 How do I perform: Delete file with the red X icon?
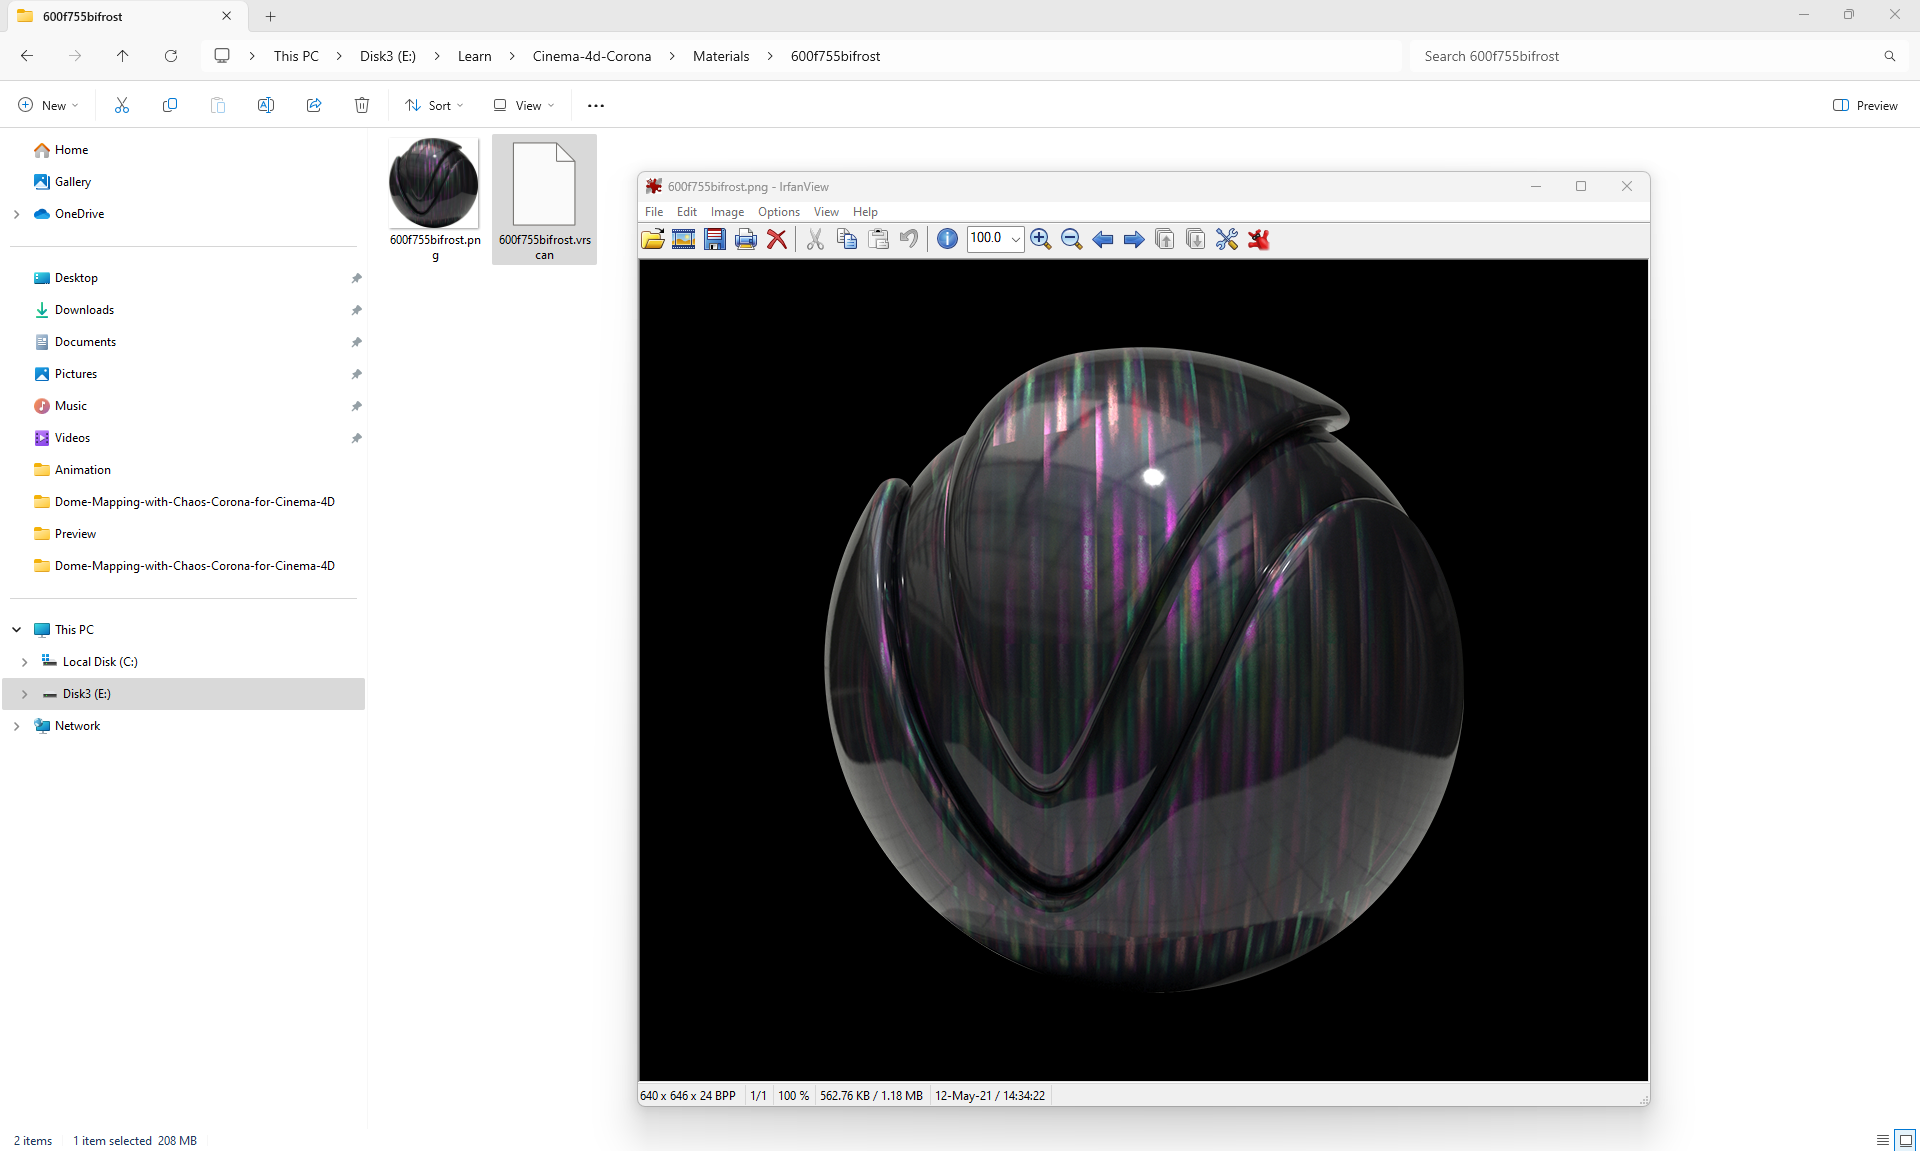777,239
